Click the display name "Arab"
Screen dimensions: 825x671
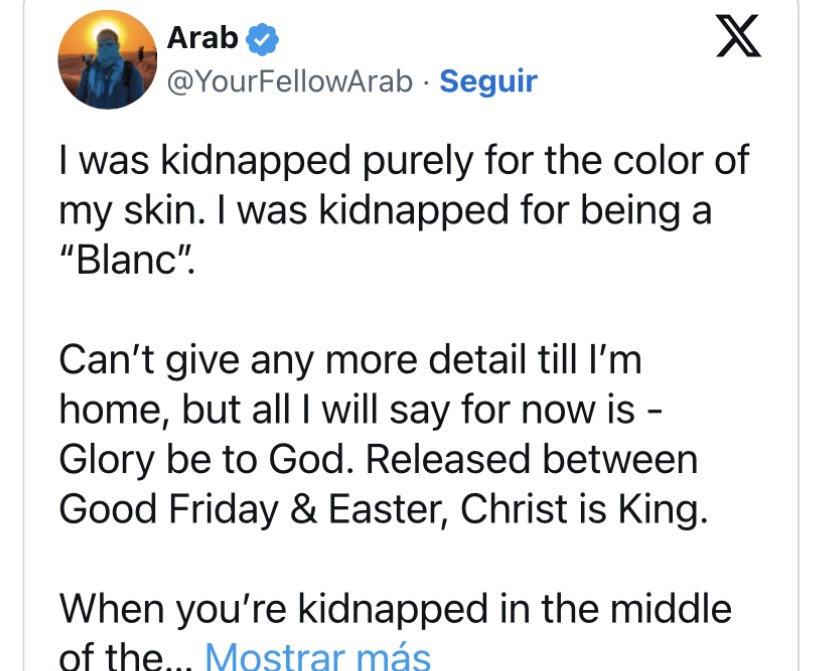pyautogui.click(x=203, y=38)
